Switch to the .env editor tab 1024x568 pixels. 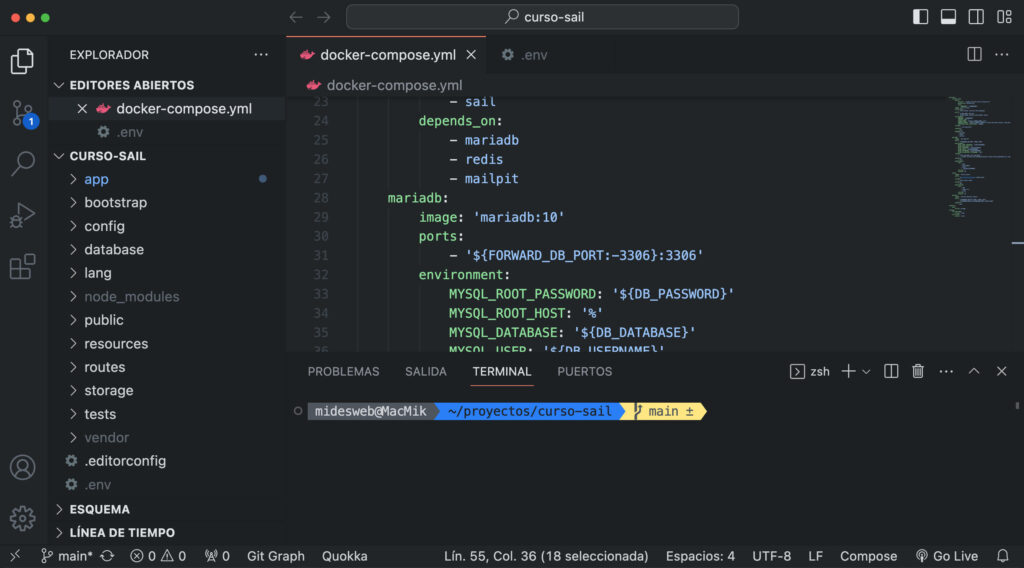click(536, 55)
